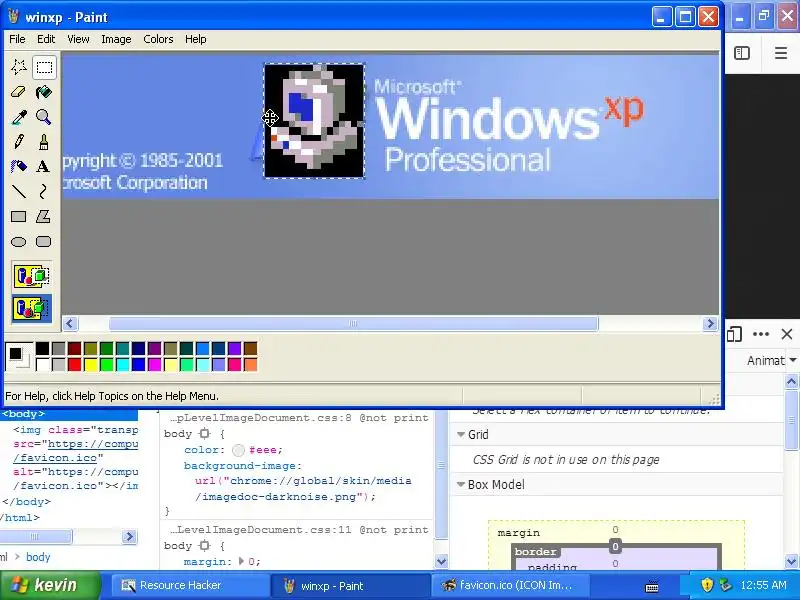The image size is (800, 600).
Task: Click the canvas scroll left arrow
Action: (70, 323)
